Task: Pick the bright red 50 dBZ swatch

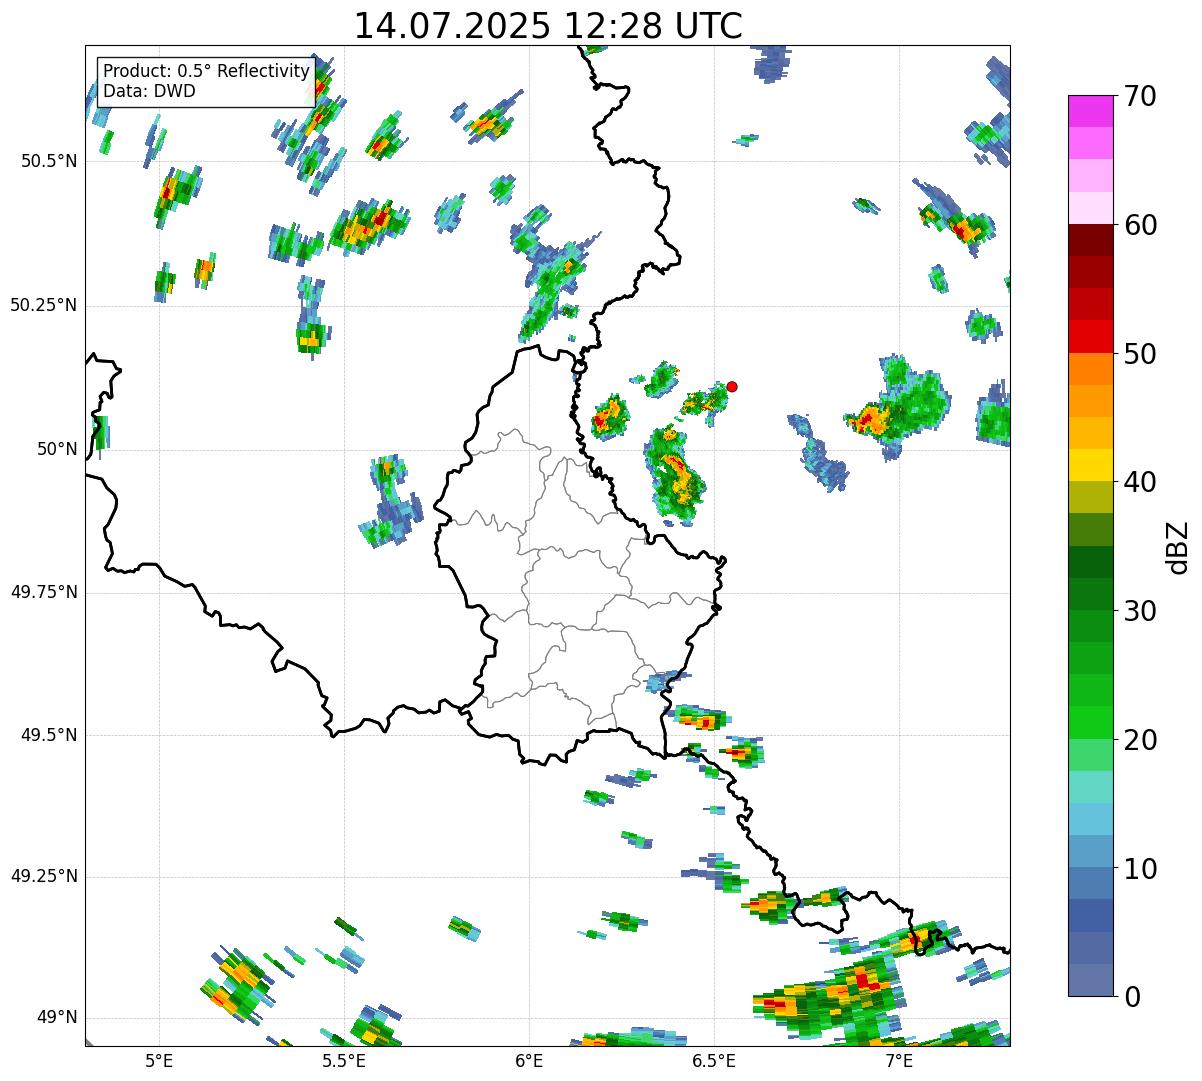Action: click(1090, 337)
